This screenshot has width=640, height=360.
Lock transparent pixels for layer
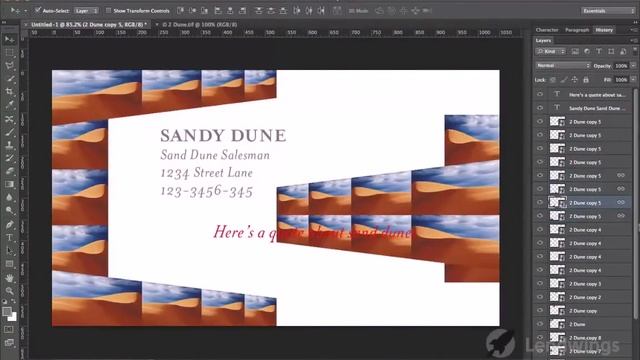[x=553, y=80]
